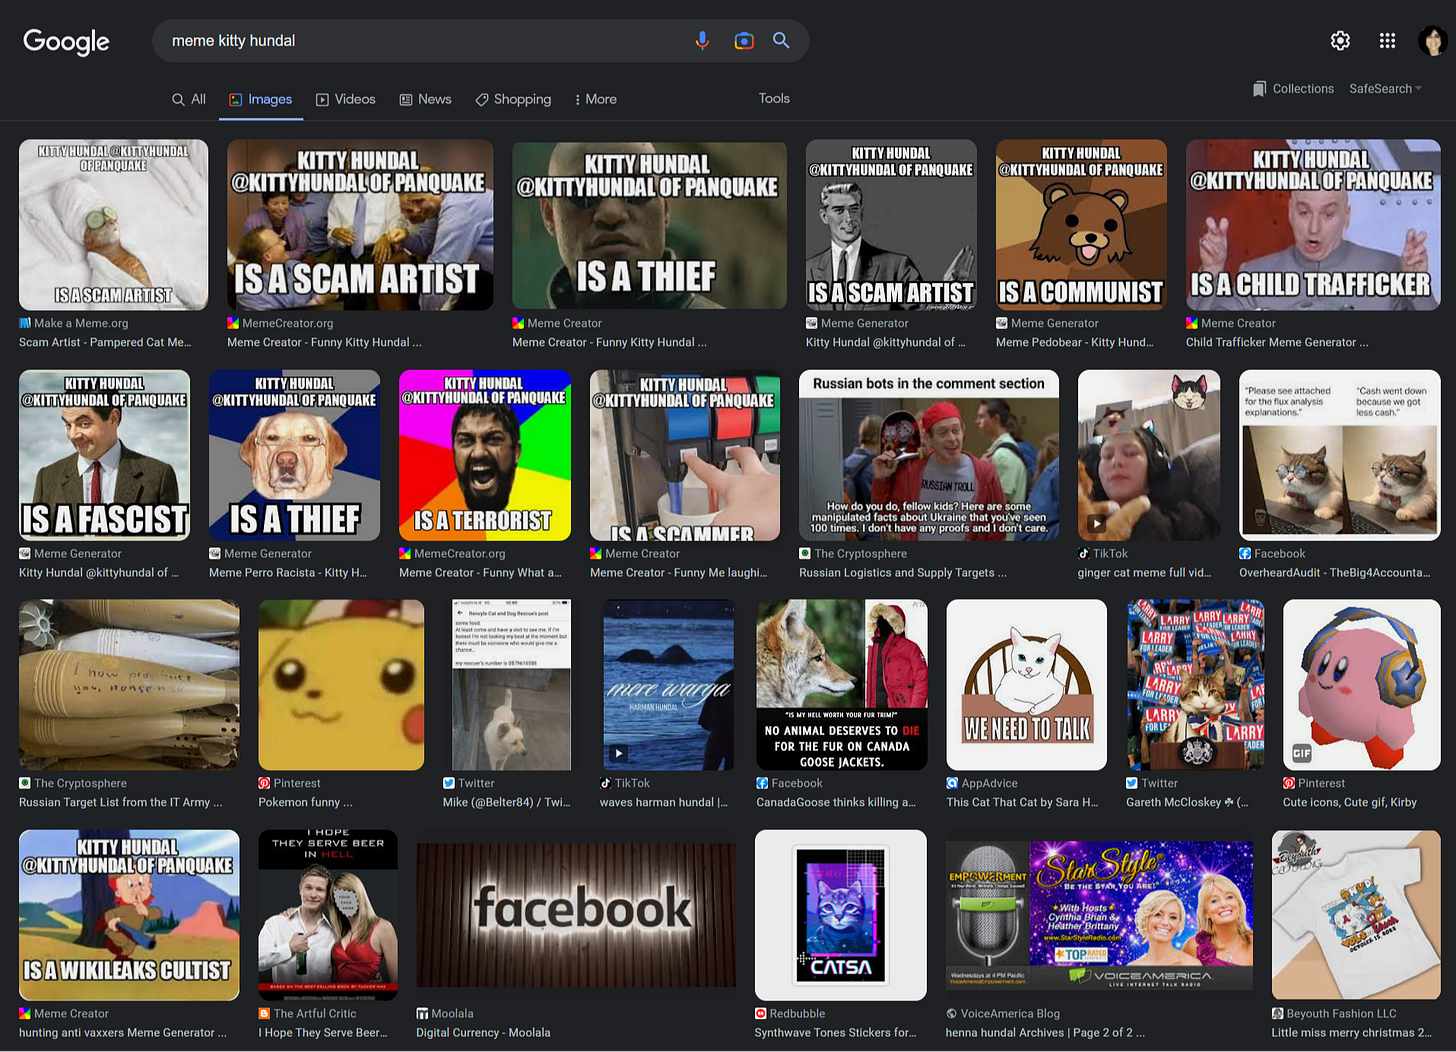Viewport: 1456px width, 1052px height.
Task: Open Meme Pedobear - Kitty Hundal link
Action: pos(1075,342)
